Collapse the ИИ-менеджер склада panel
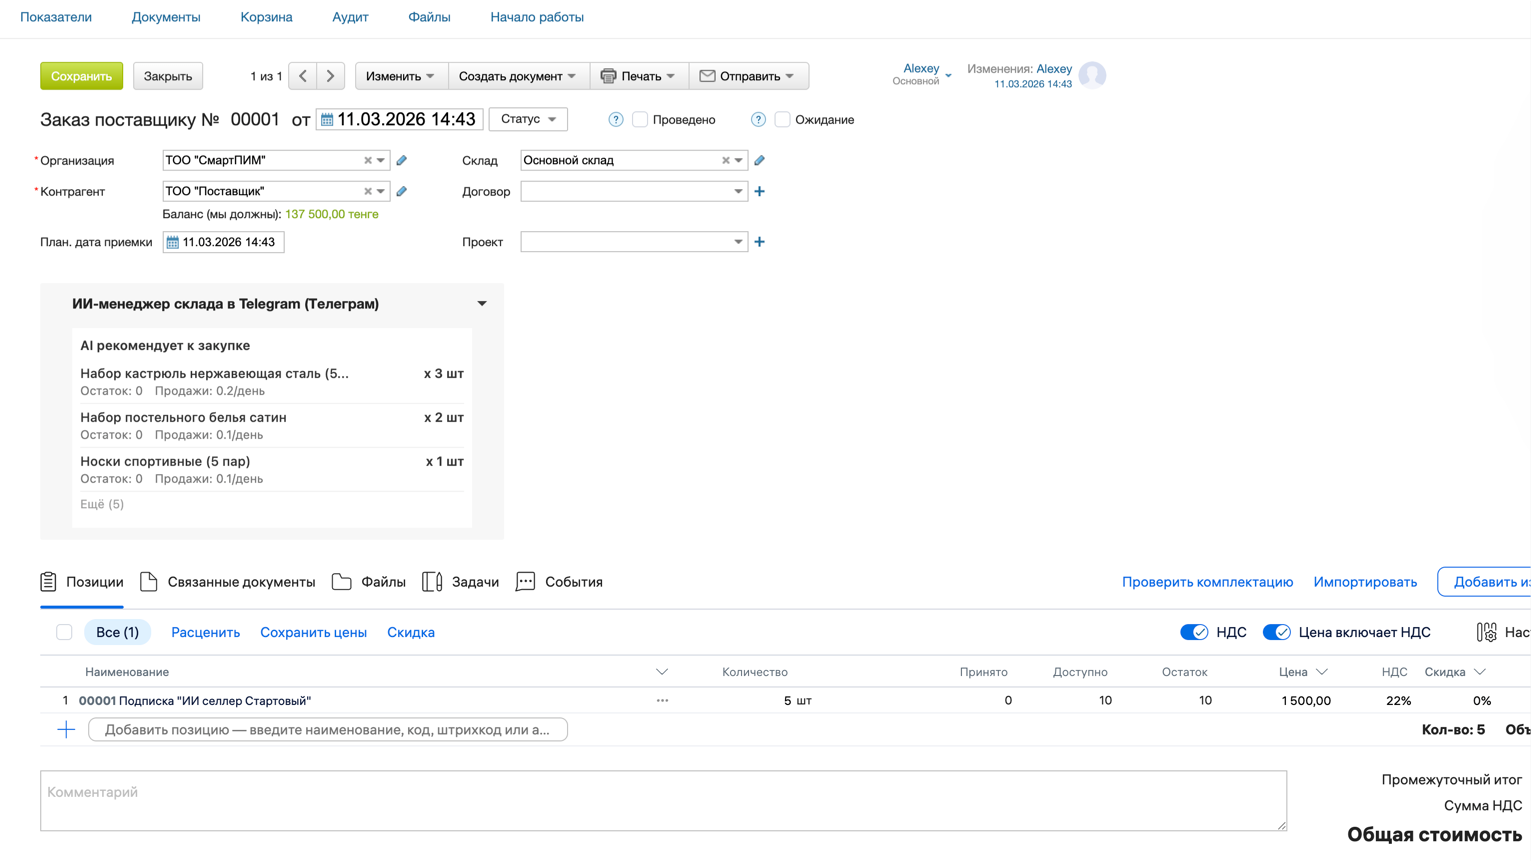1531x861 pixels. tap(482, 304)
